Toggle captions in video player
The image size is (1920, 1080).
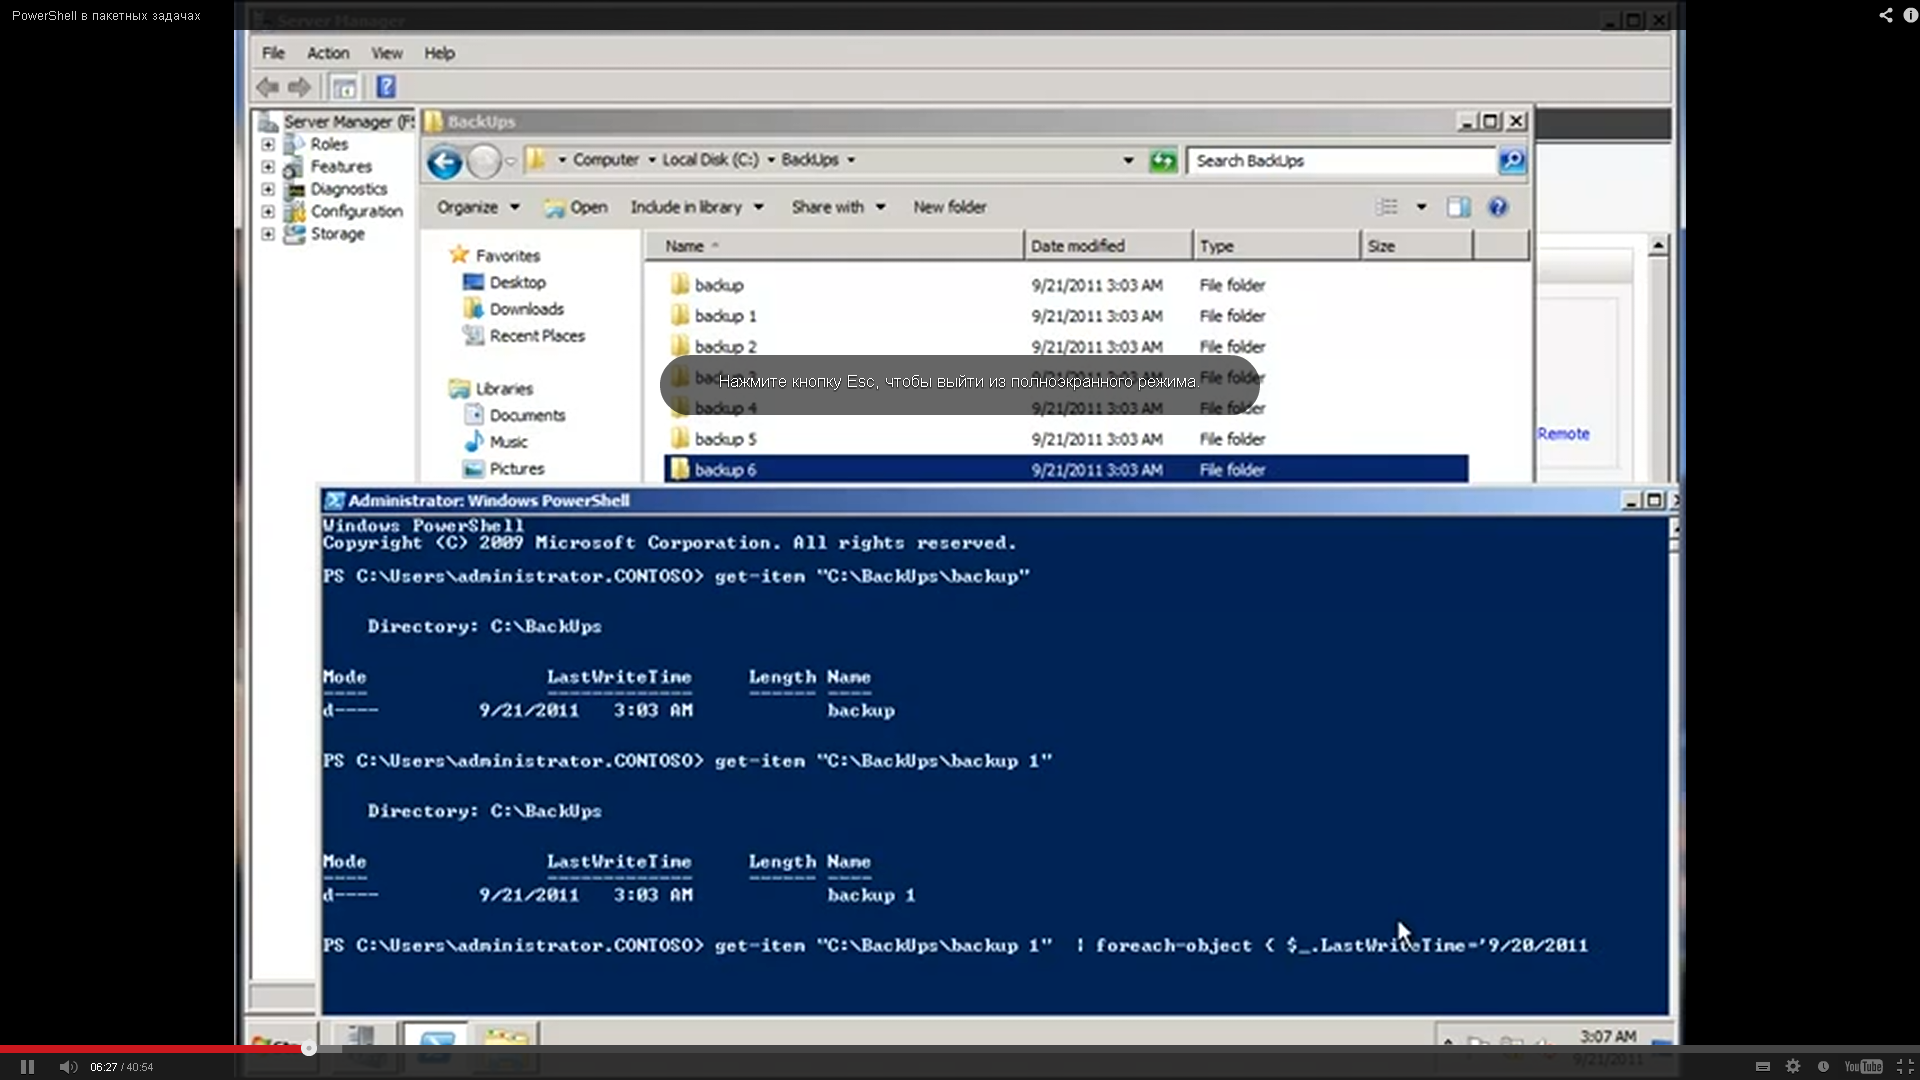pos(1763,1067)
